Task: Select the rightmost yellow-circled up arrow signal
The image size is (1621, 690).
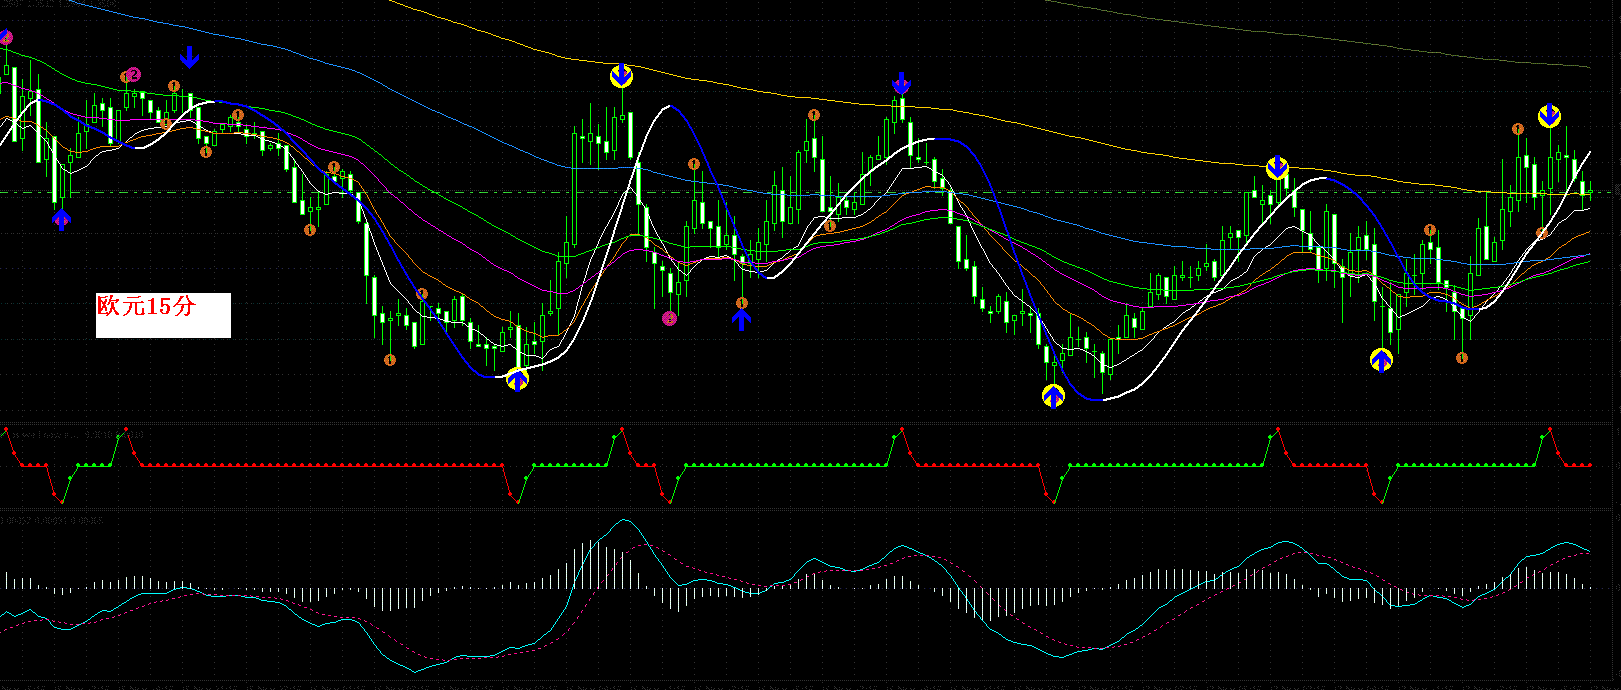Action: click(1381, 360)
